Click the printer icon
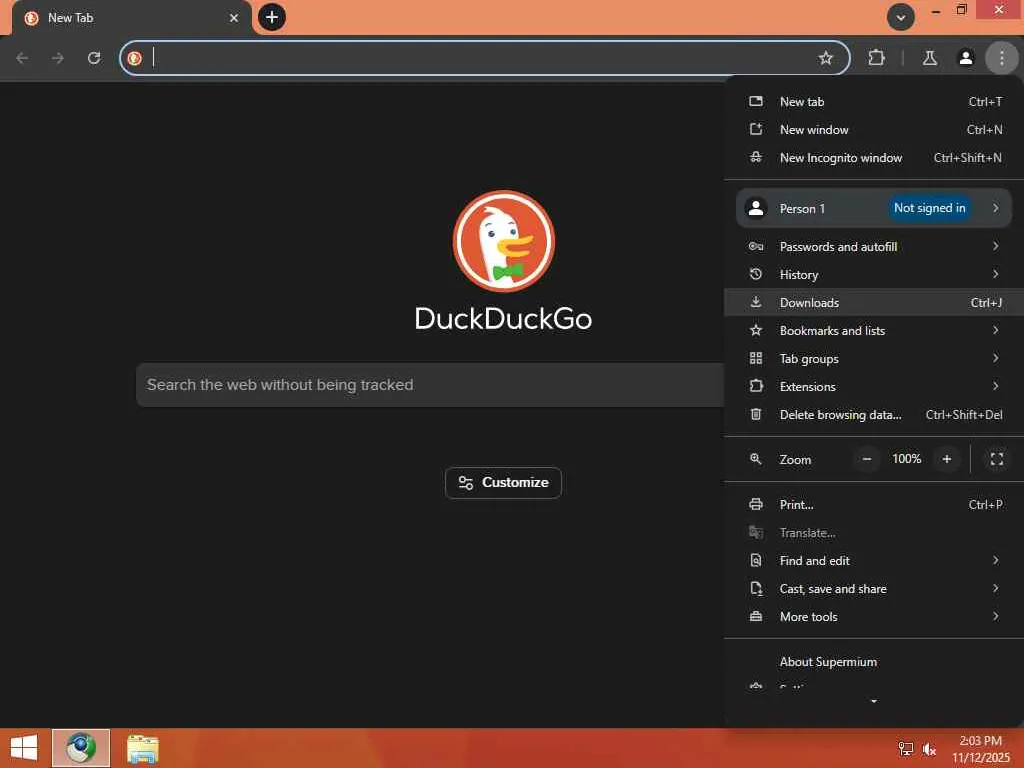 756,504
